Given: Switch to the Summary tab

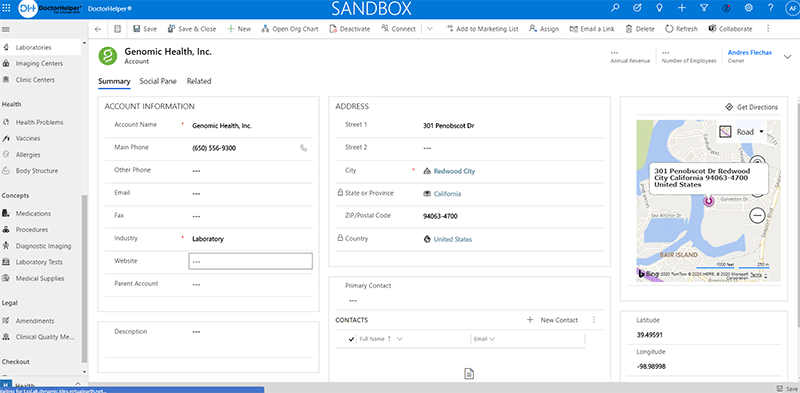Looking at the screenshot, I should (114, 81).
